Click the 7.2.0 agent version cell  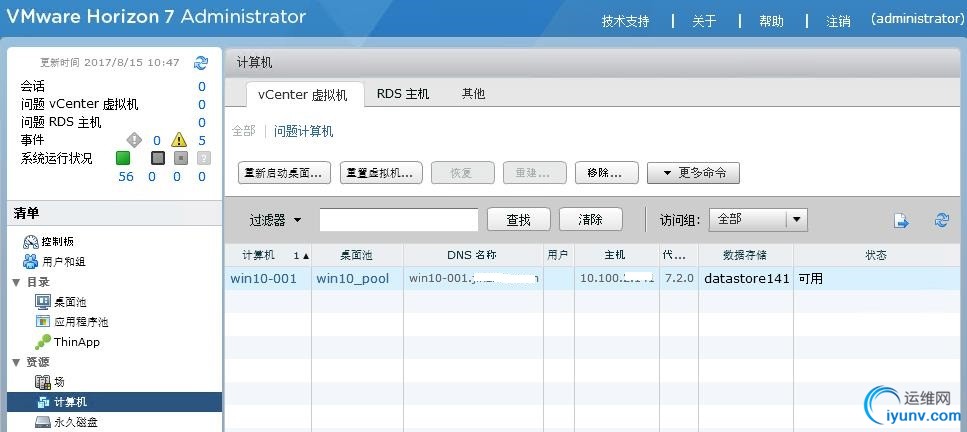[680, 278]
